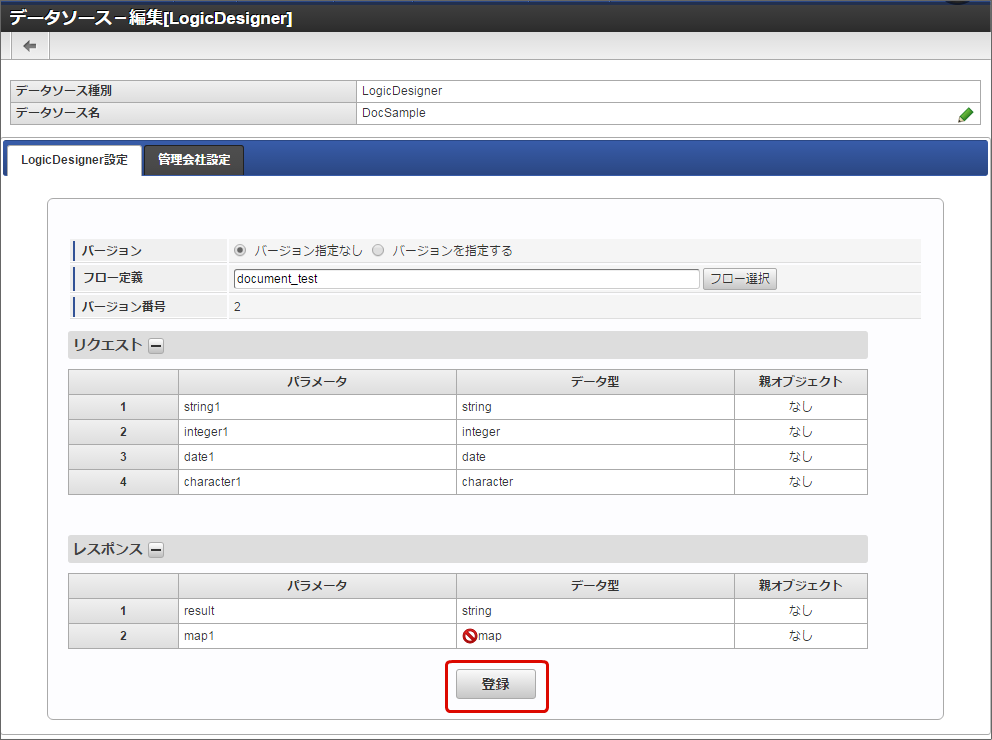Screen dimensions: 992x740
Task: Click the result response parameter cell
Action: pyautogui.click(x=317, y=611)
